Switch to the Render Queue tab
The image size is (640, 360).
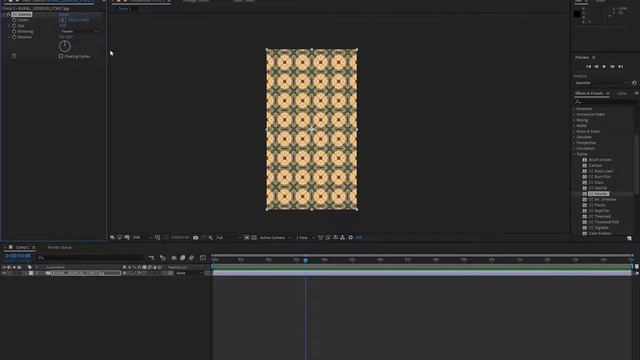[x=60, y=247]
